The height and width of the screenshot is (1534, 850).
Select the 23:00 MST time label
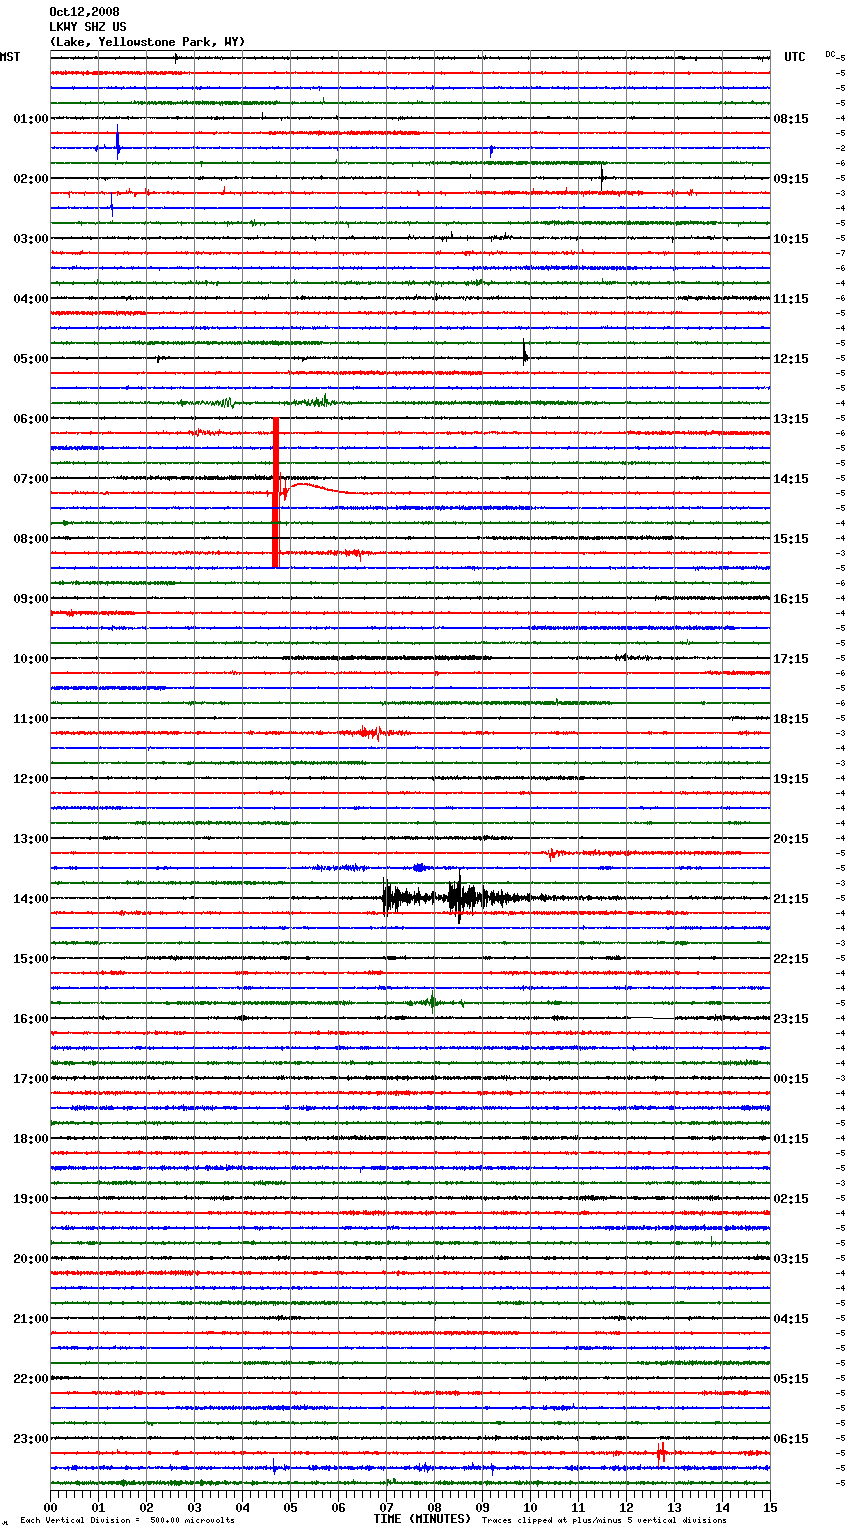click(31, 1439)
